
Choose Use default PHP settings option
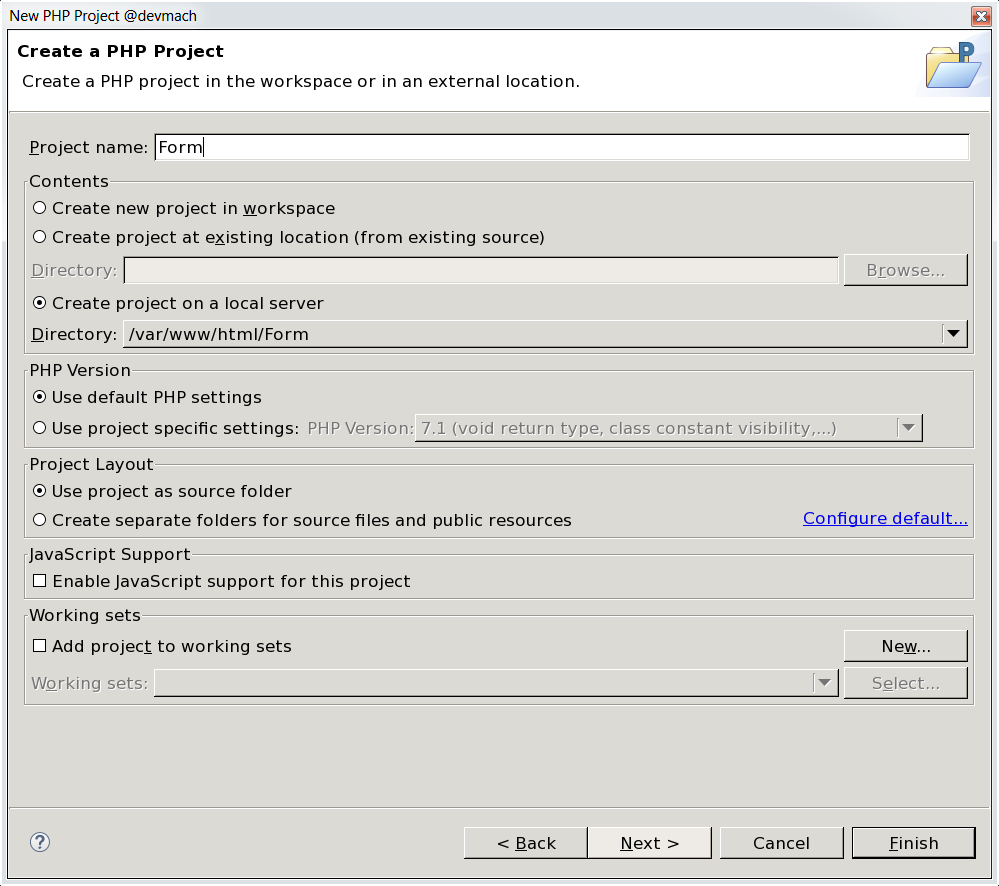coord(40,397)
